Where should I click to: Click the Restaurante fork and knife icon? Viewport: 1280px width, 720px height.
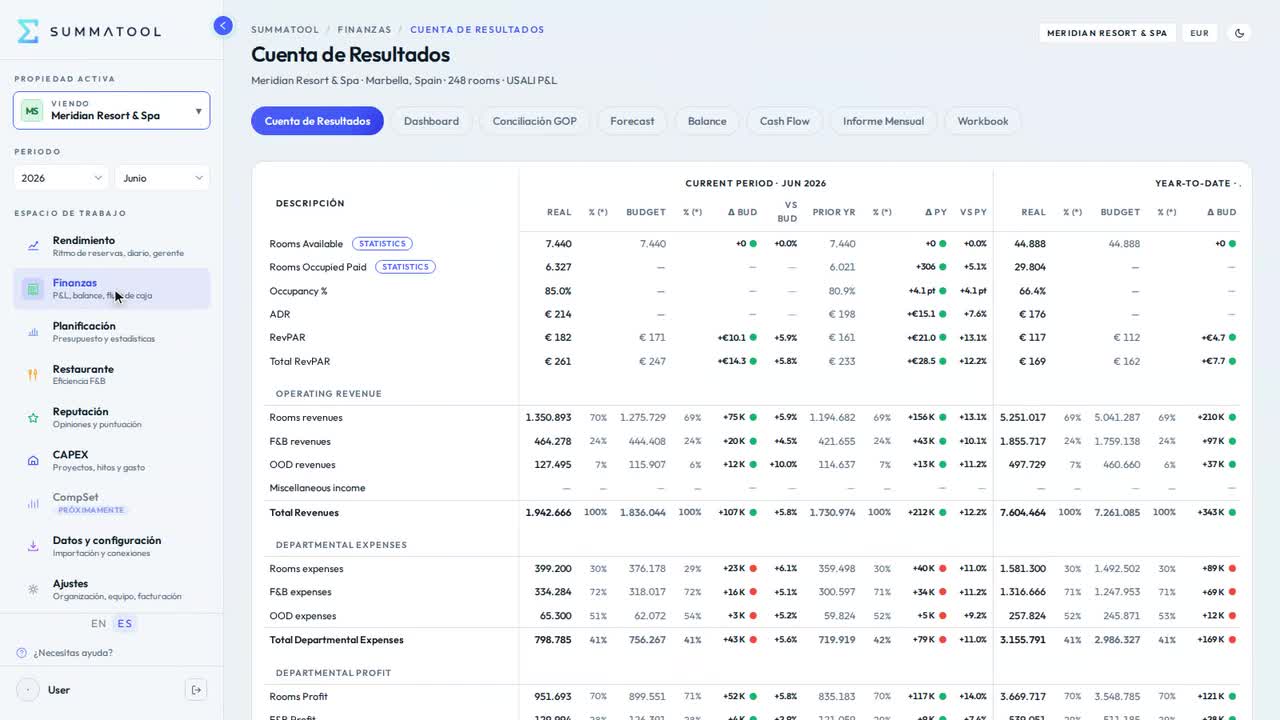tap(33, 375)
